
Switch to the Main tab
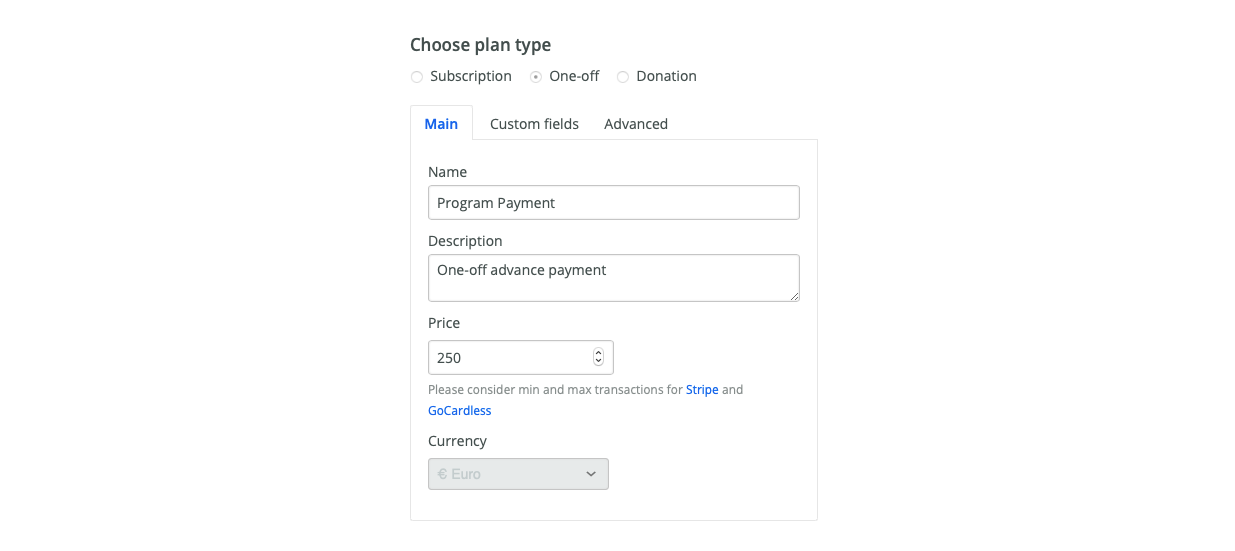coord(441,124)
